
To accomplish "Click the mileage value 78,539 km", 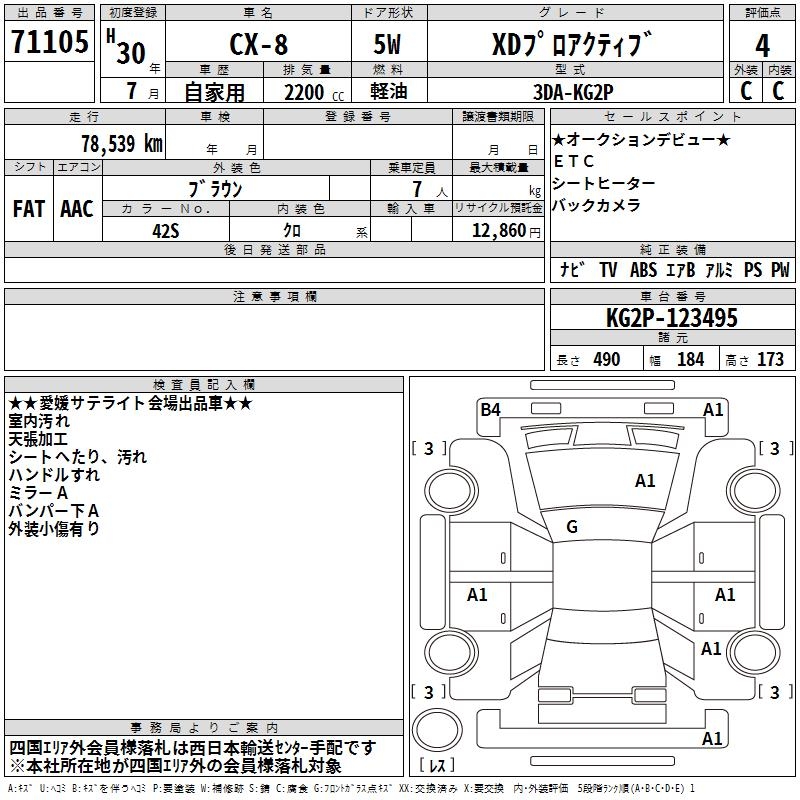I will pos(122,143).
